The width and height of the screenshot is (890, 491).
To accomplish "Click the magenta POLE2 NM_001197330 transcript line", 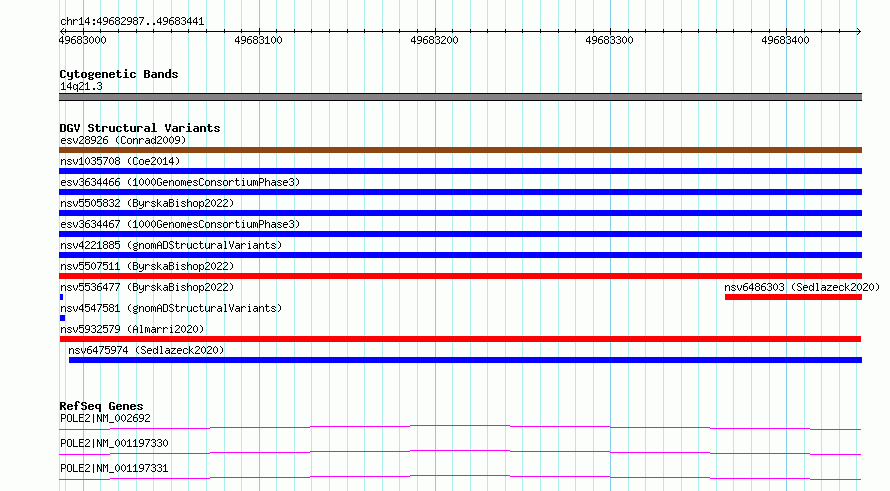I will (460, 452).
